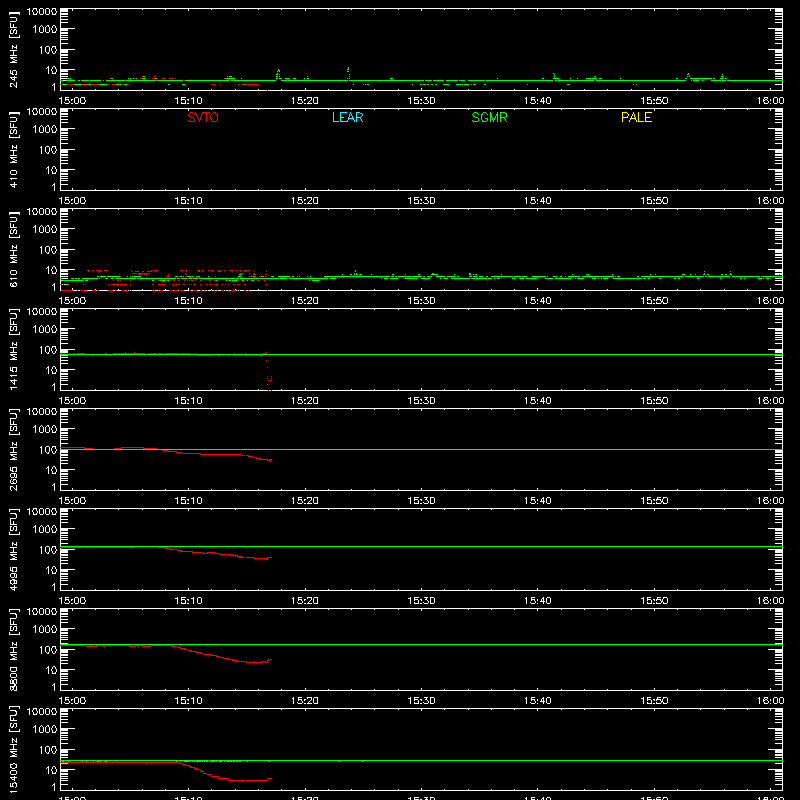Select the 1415 MHz [SFU] axis title

[x=13, y=349]
